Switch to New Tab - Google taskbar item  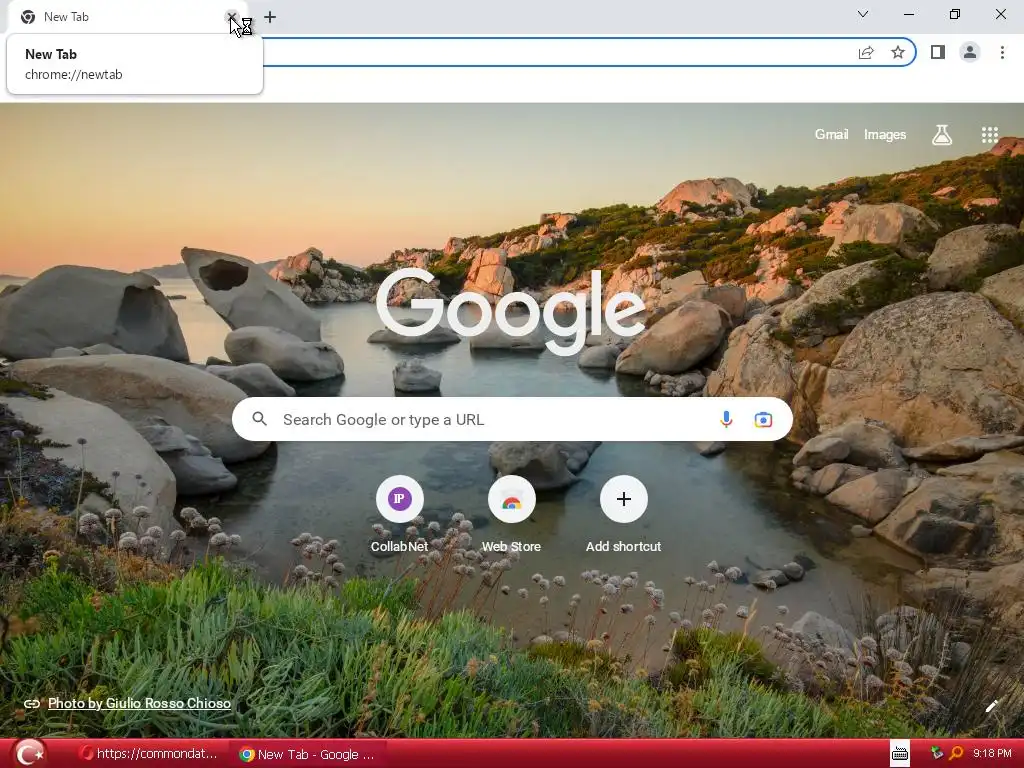(x=307, y=754)
